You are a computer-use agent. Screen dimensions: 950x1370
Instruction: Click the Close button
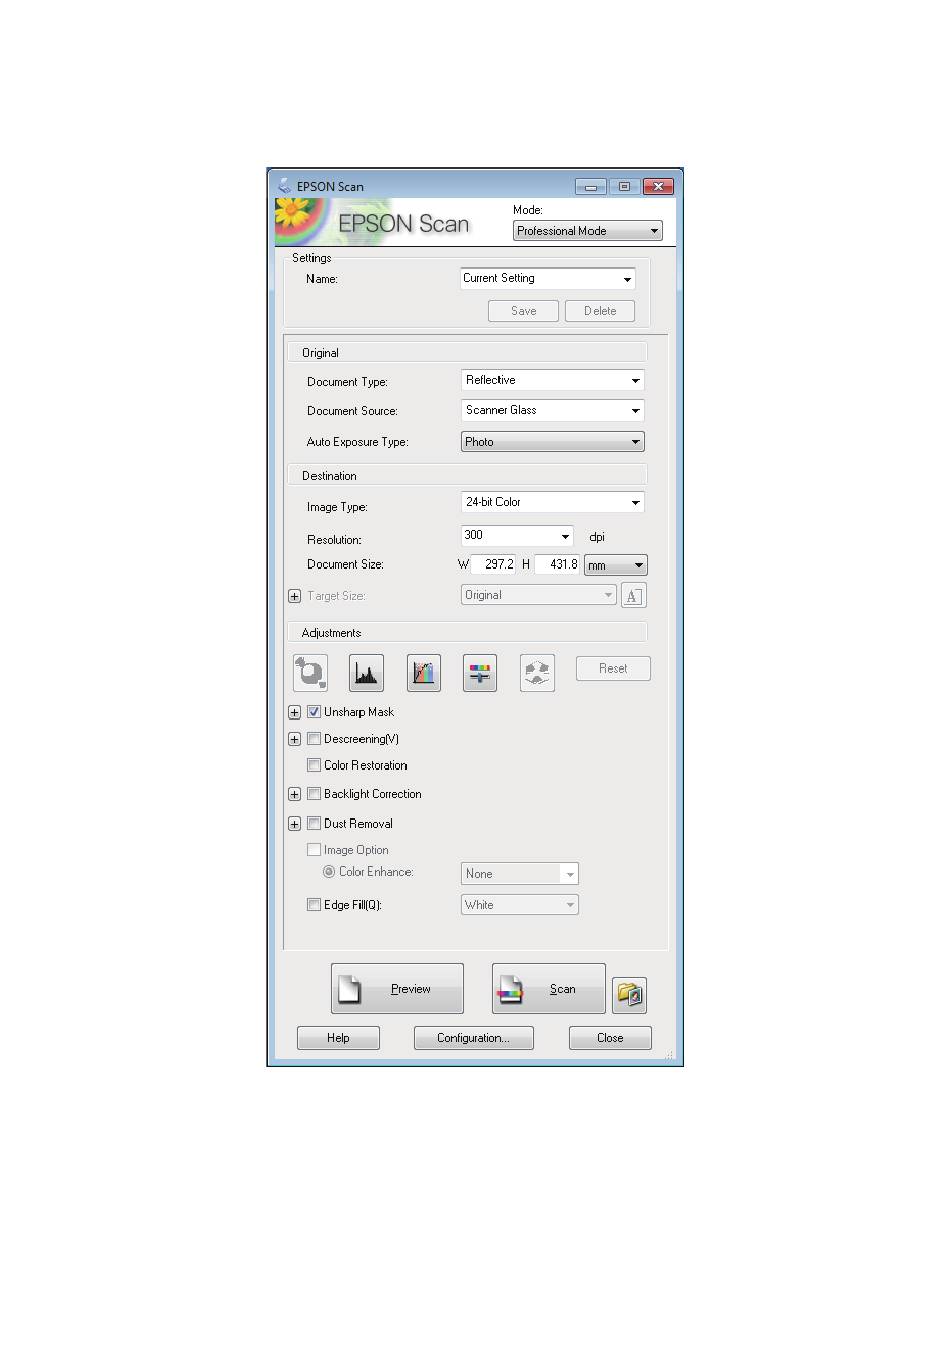610,1038
